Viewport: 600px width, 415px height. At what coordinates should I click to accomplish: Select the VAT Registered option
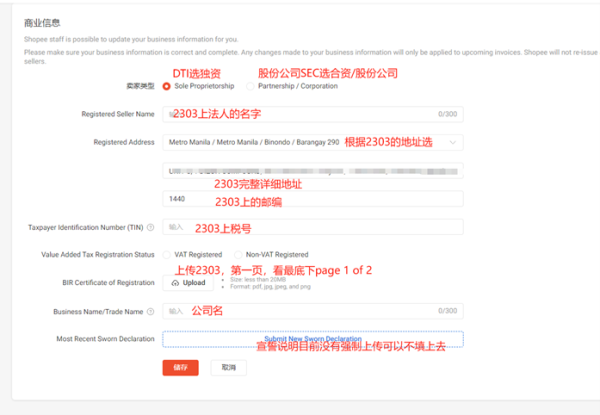(x=167, y=255)
